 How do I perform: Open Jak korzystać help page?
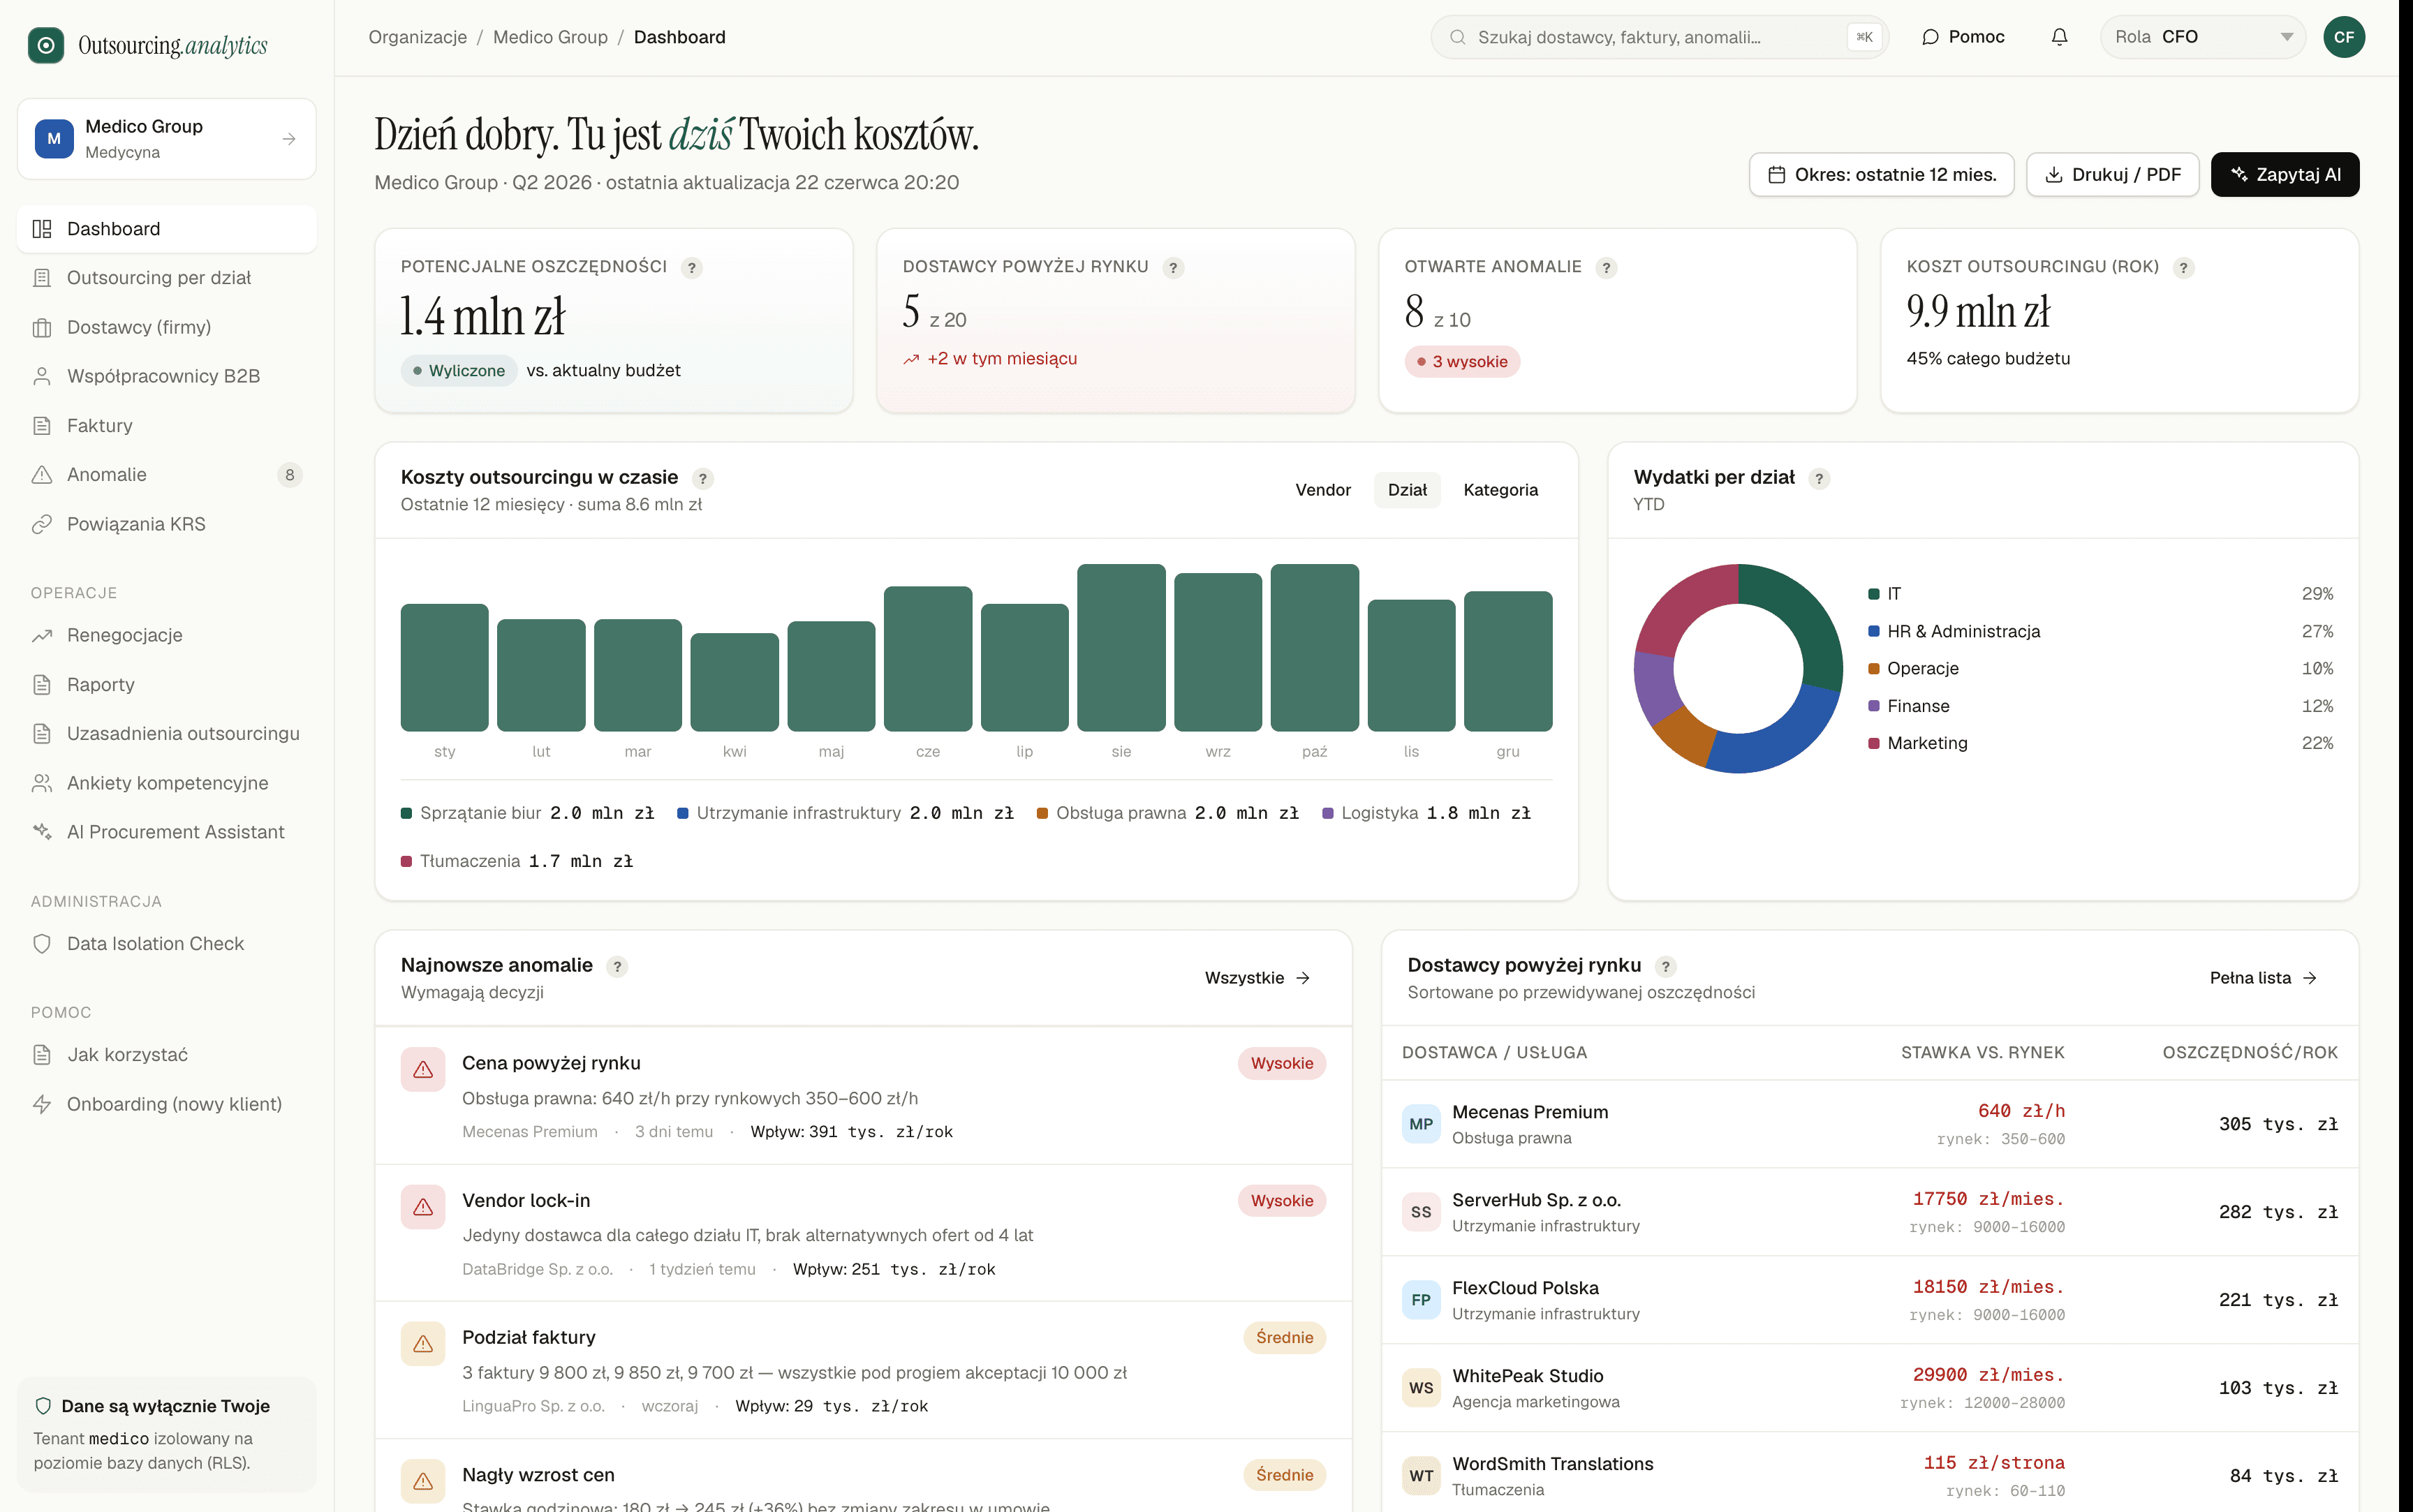pos(167,1055)
